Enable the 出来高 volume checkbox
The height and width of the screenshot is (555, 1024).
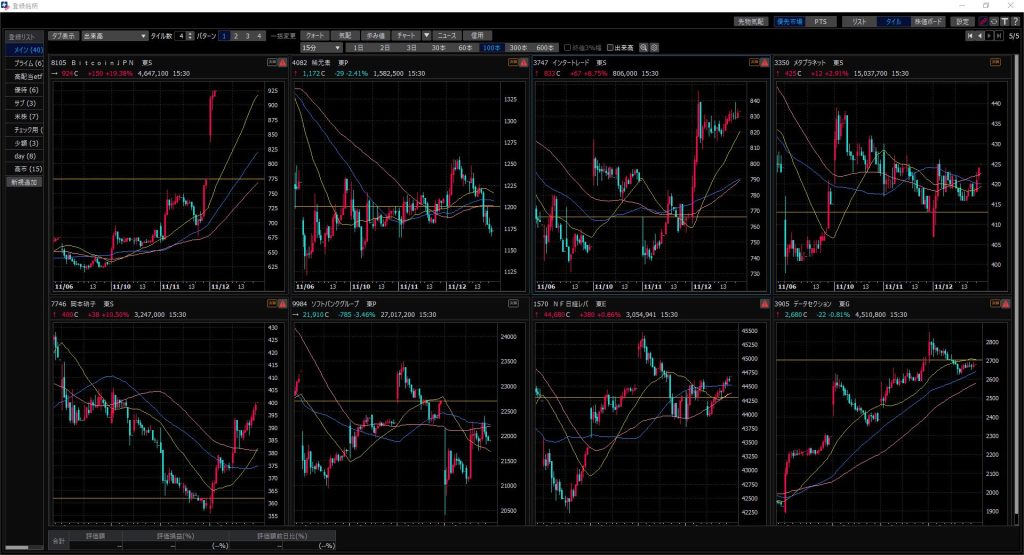coord(608,47)
